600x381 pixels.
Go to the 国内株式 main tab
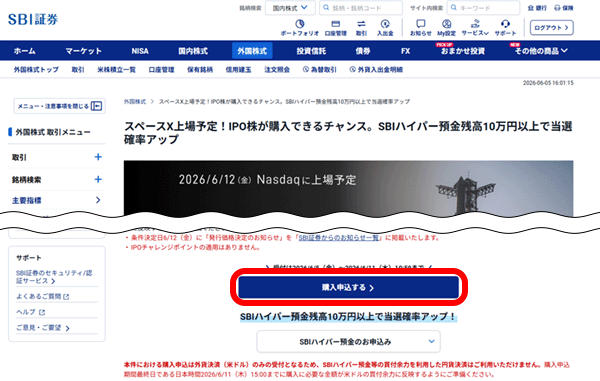(x=193, y=51)
